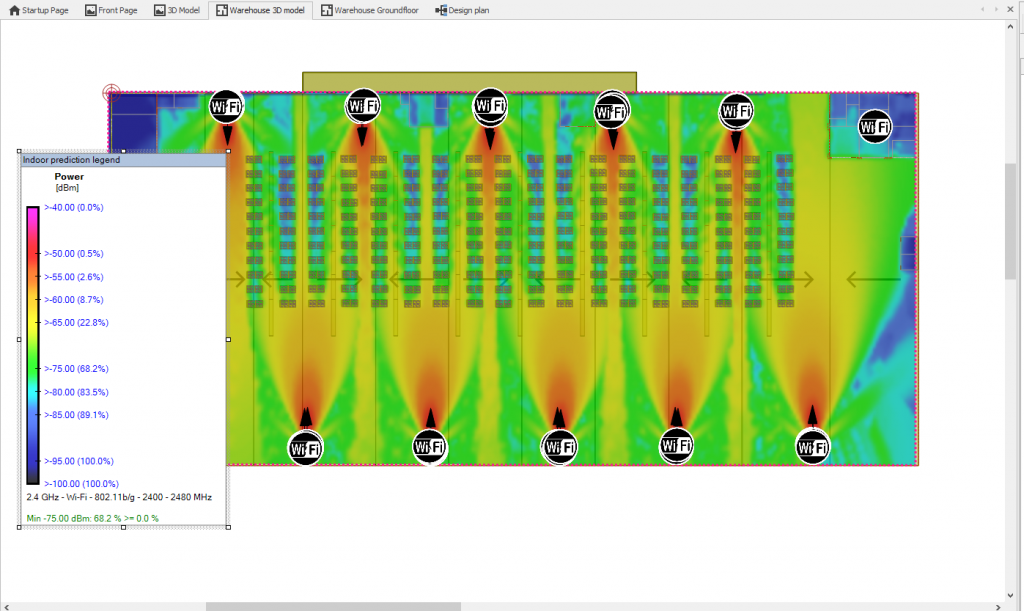Click the ">-100.00 (100.0%)" legend entry
Image resolution: width=1024 pixels, height=611 pixels.
click(x=82, y=484)
